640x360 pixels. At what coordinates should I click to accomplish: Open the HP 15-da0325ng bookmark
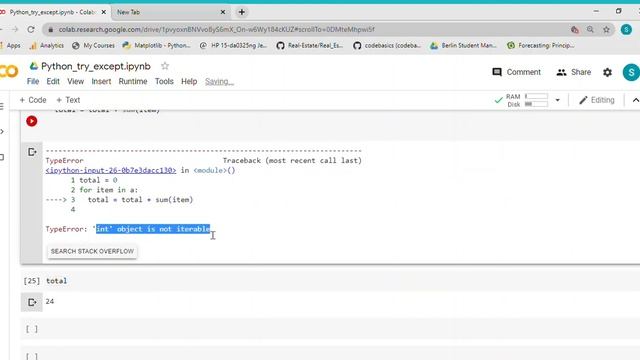click(233, 45)
